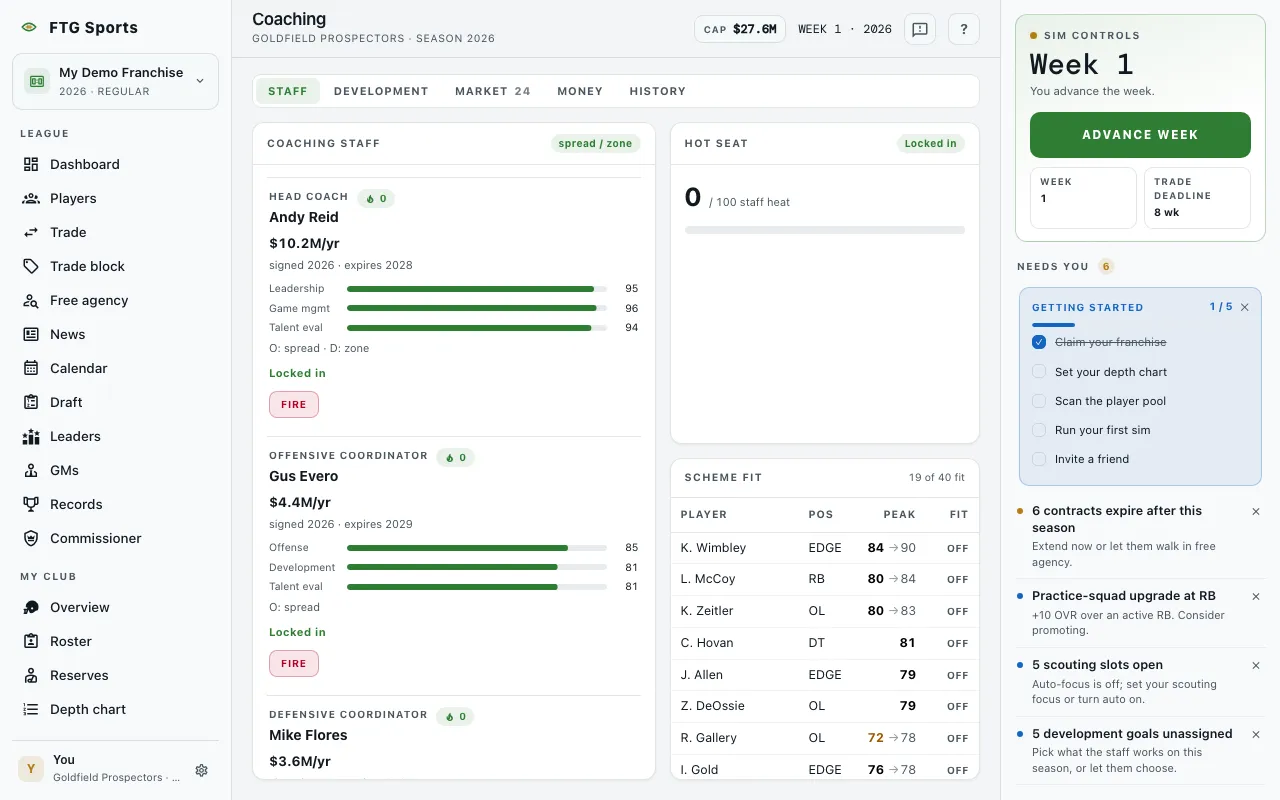Open Leaders via its podium icon
1280x800 pixels.
(x=31, y=436)
